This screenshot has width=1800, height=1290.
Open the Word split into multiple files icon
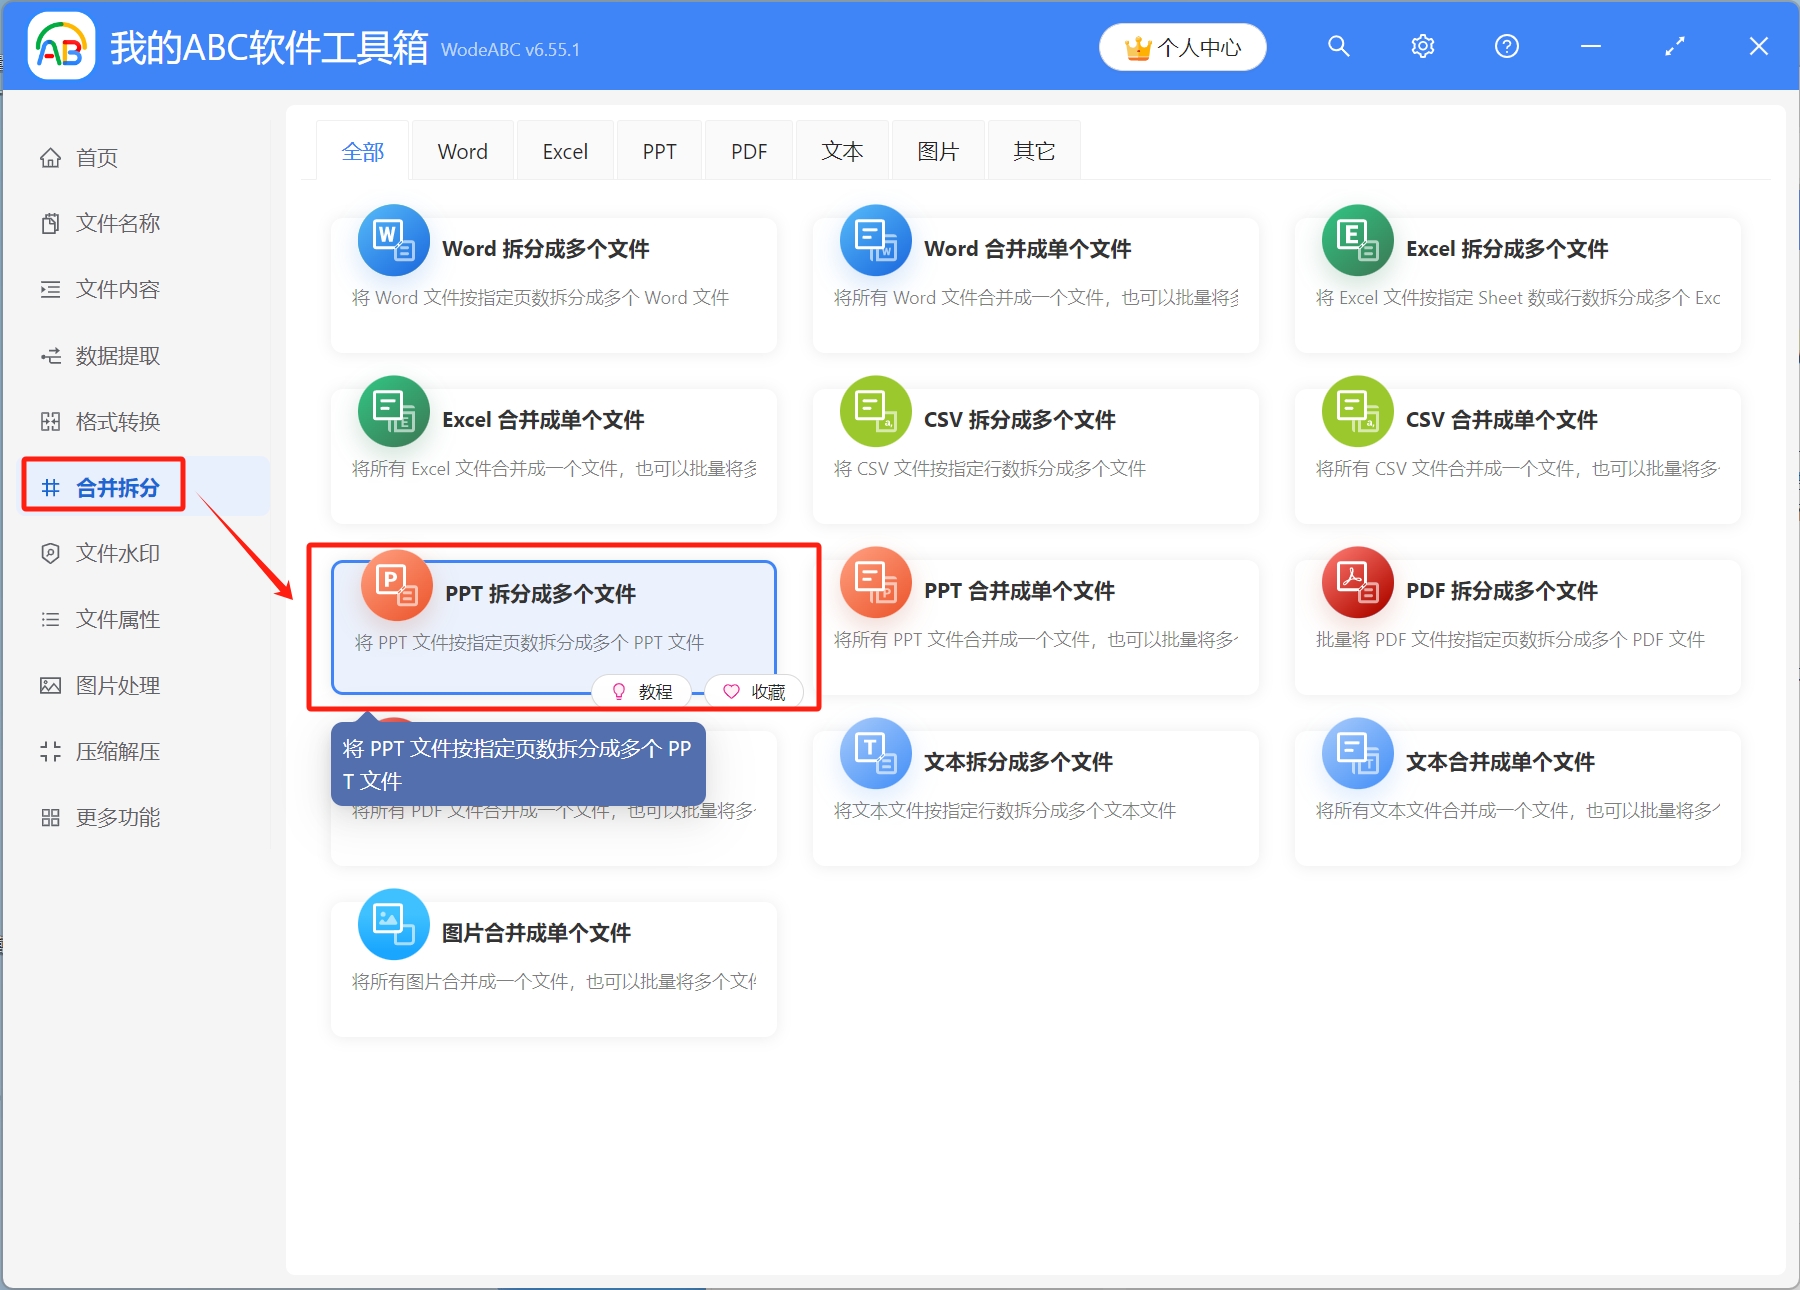[394, 241]
